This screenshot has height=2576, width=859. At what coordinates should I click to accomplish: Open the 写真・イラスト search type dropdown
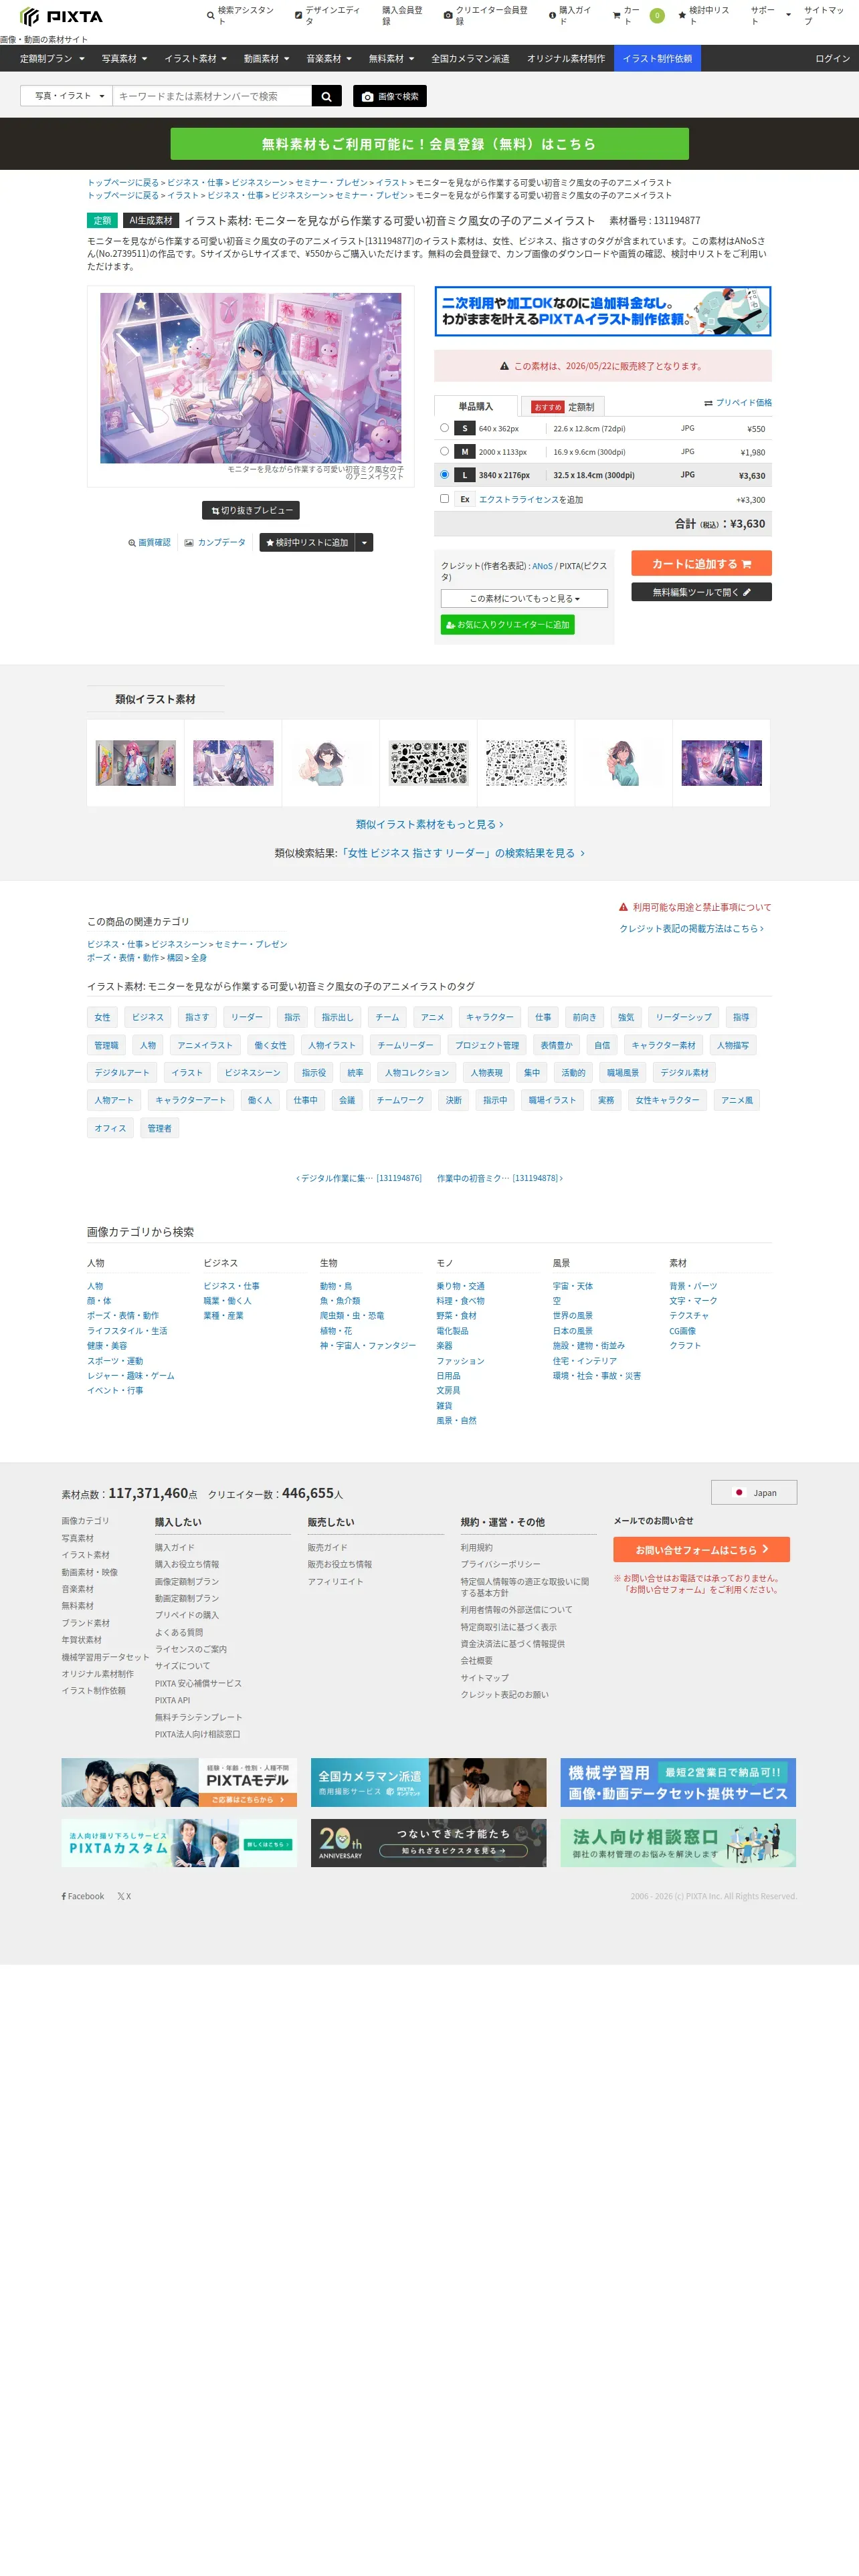[x=66, y=96]
